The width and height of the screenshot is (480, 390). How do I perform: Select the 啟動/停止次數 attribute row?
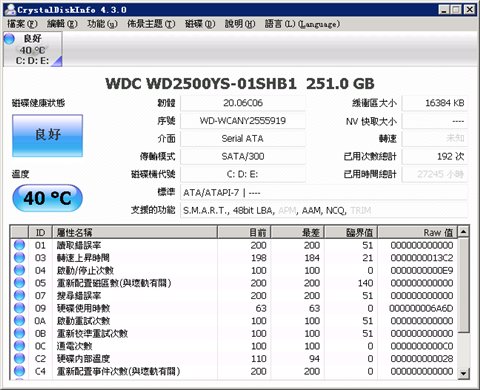pos(234,270)
